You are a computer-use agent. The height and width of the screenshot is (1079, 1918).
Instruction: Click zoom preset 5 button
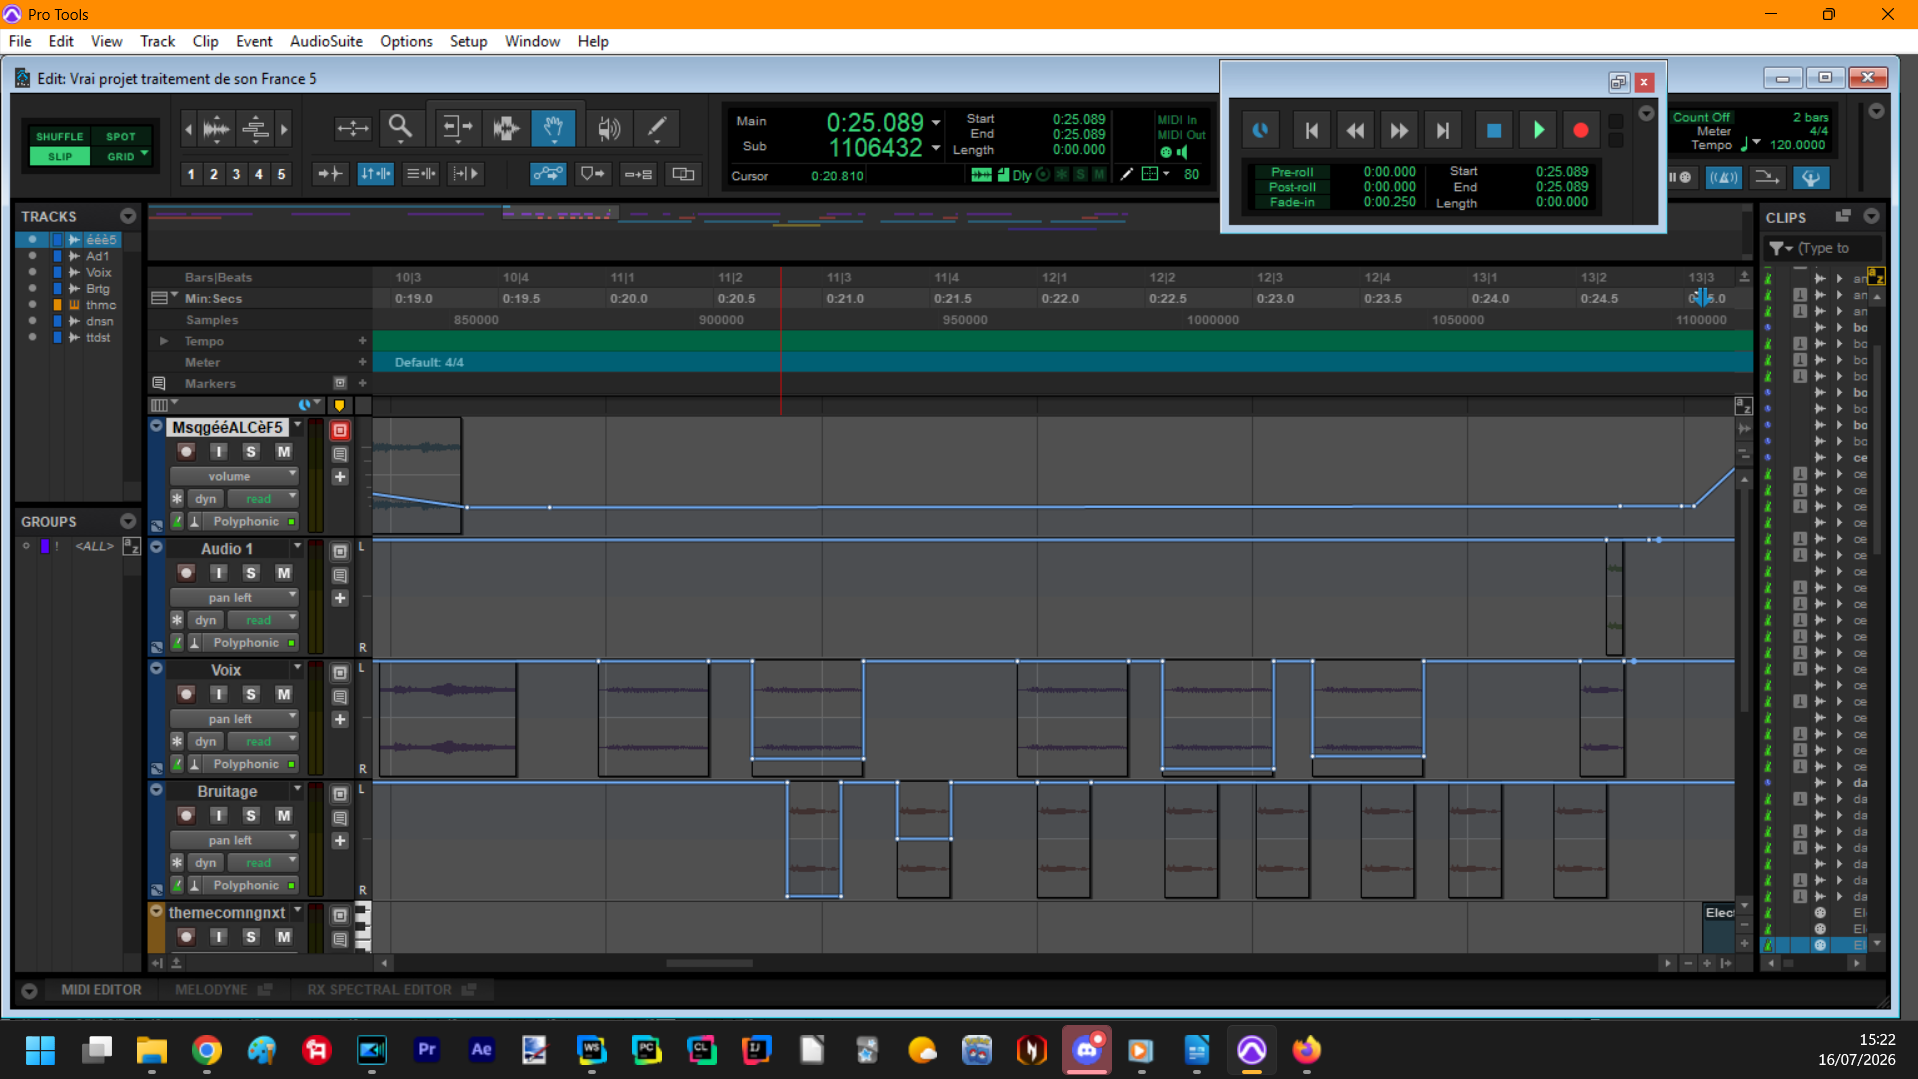coord(282,174)
